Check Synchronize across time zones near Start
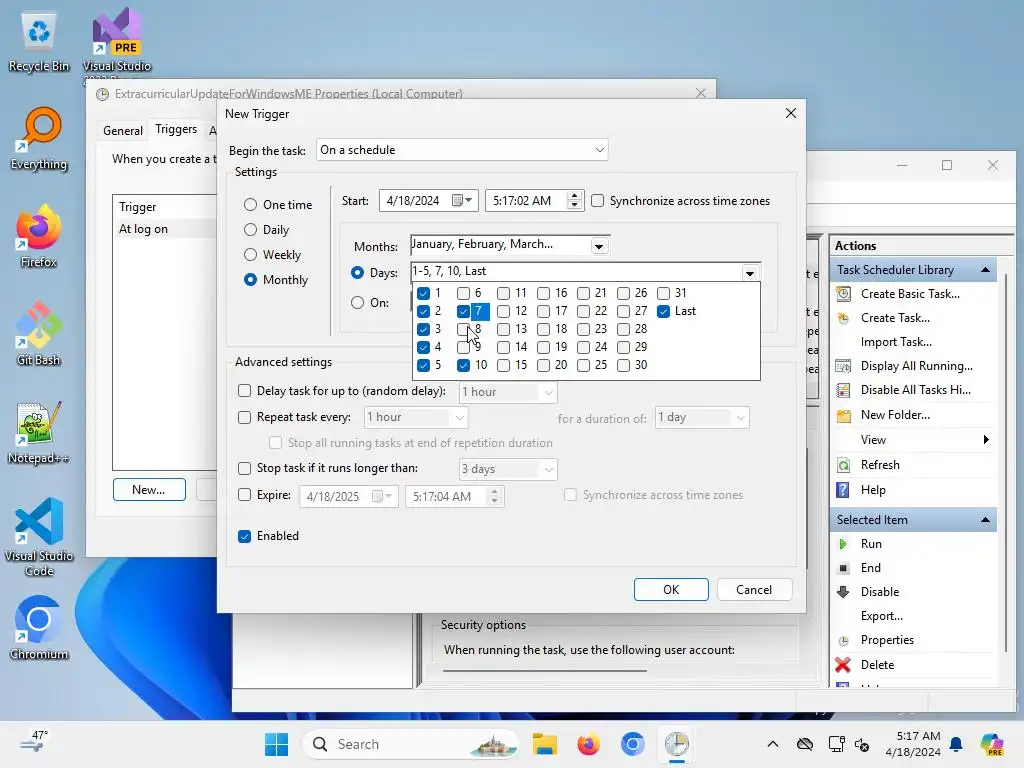 pos(598,200)
